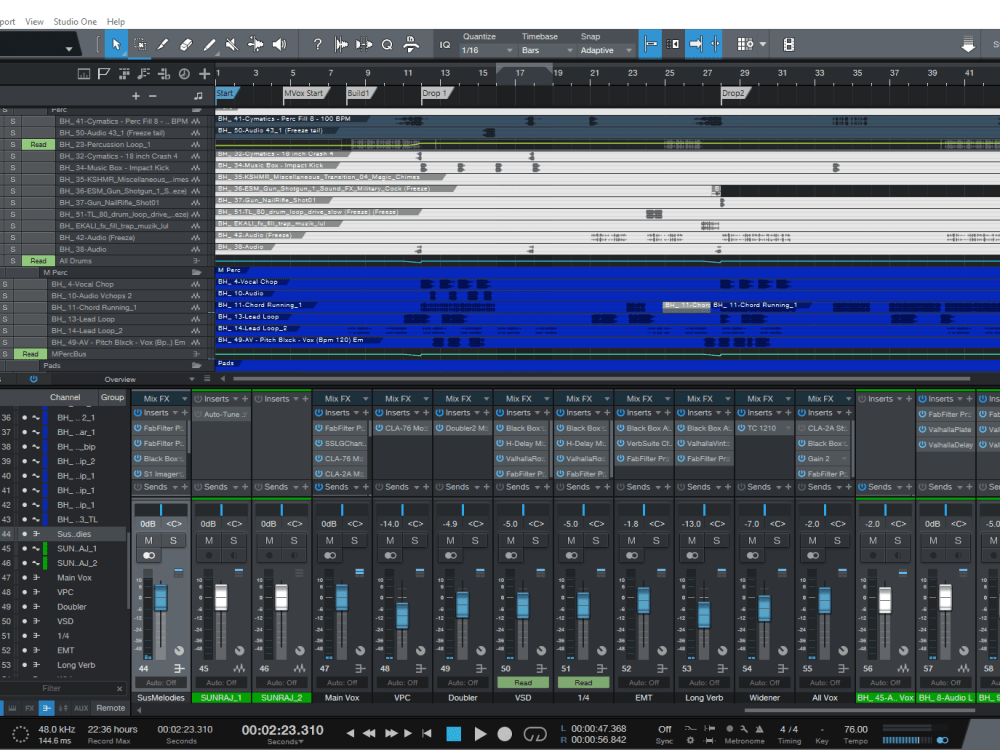Switch to the Remote tab above the transport
Screen dimensions: 1000x750
click(x=110, y=707)
